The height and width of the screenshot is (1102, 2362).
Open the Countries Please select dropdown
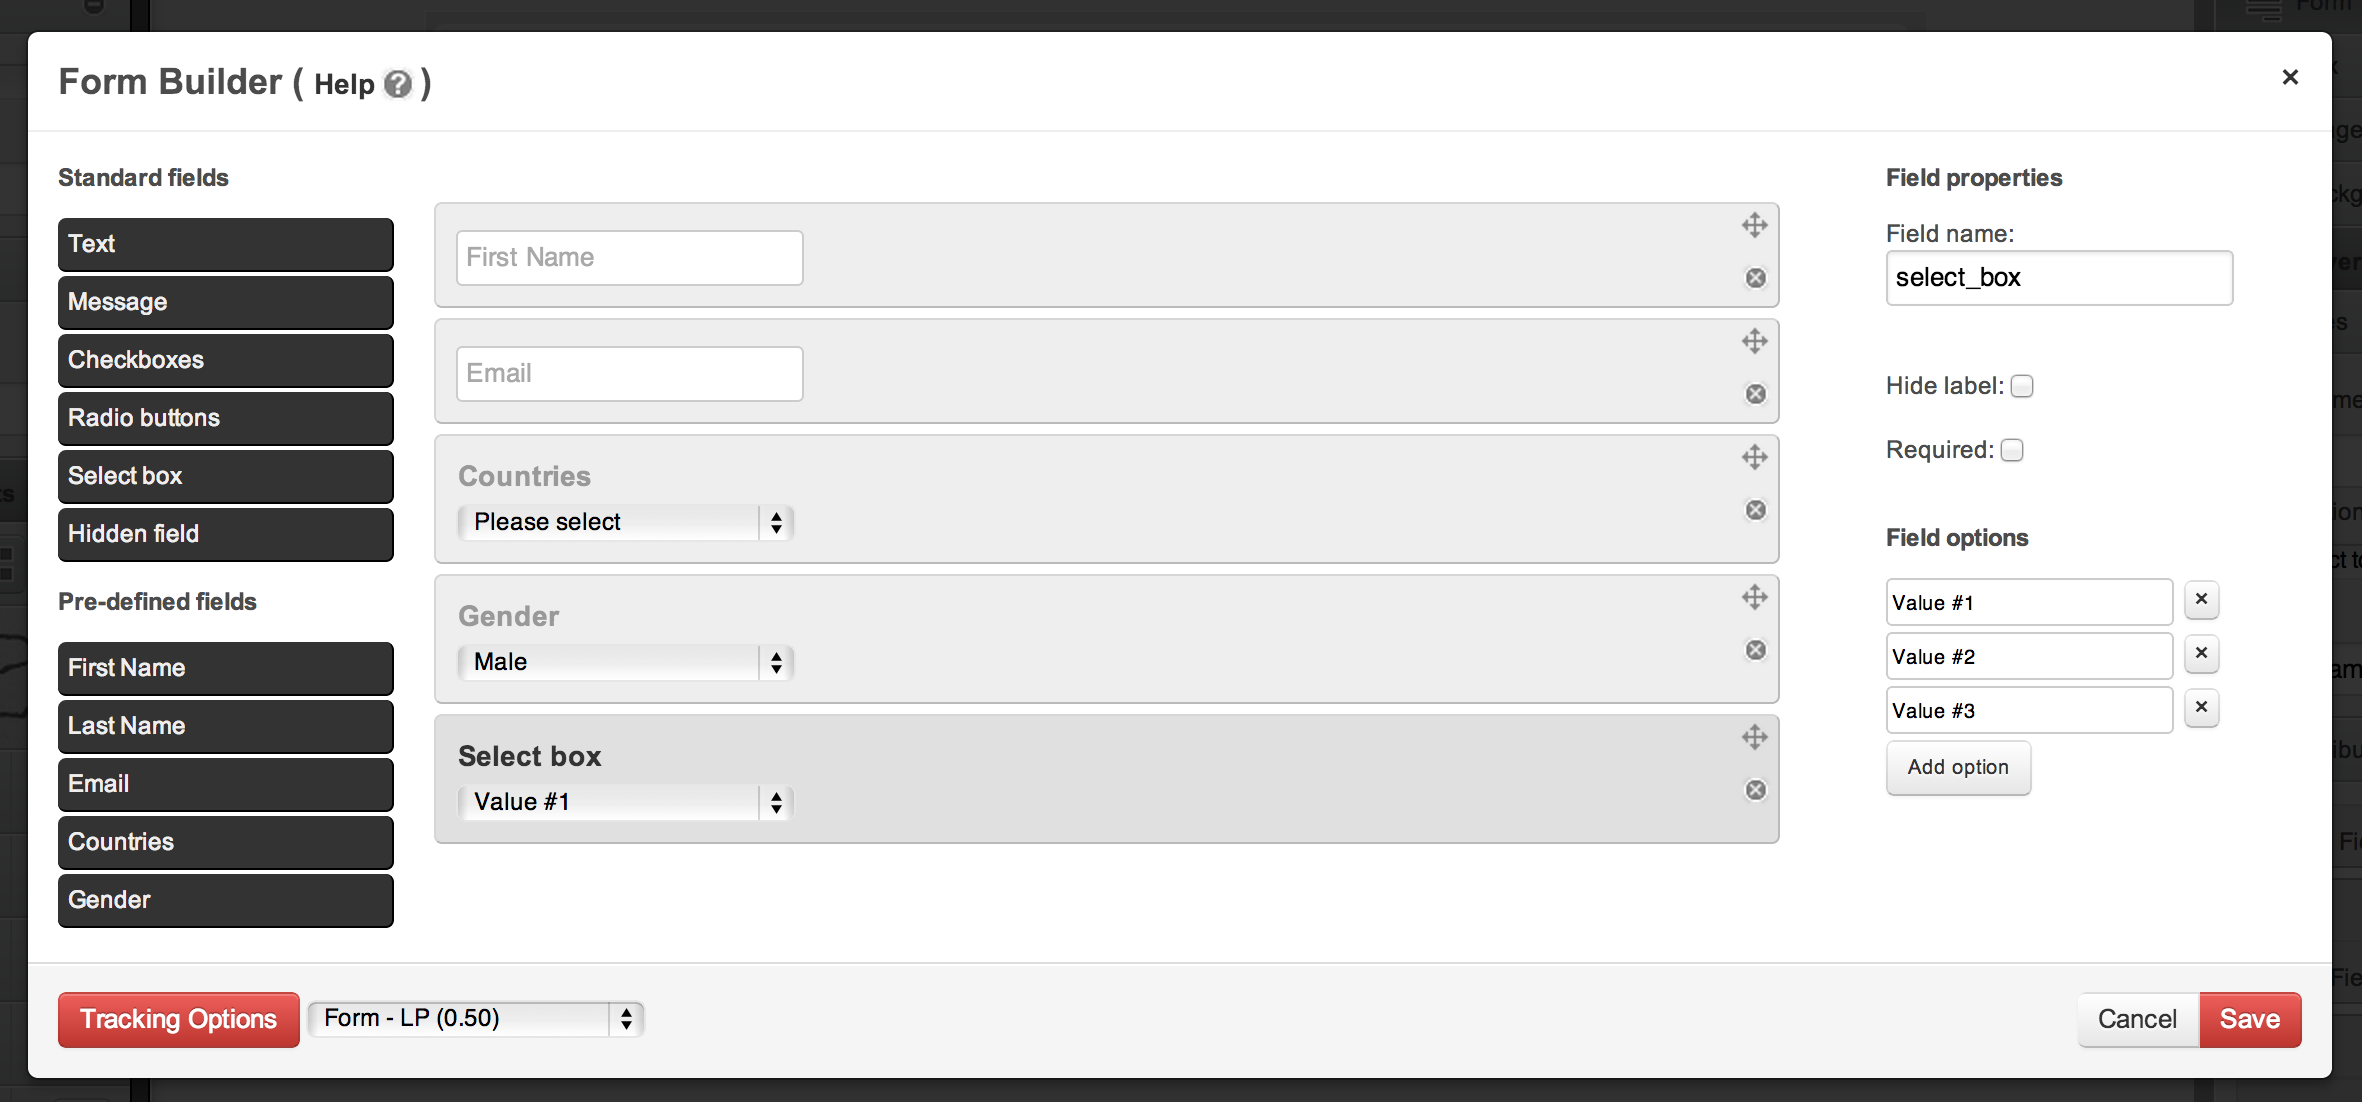click(x=625, y=522)
